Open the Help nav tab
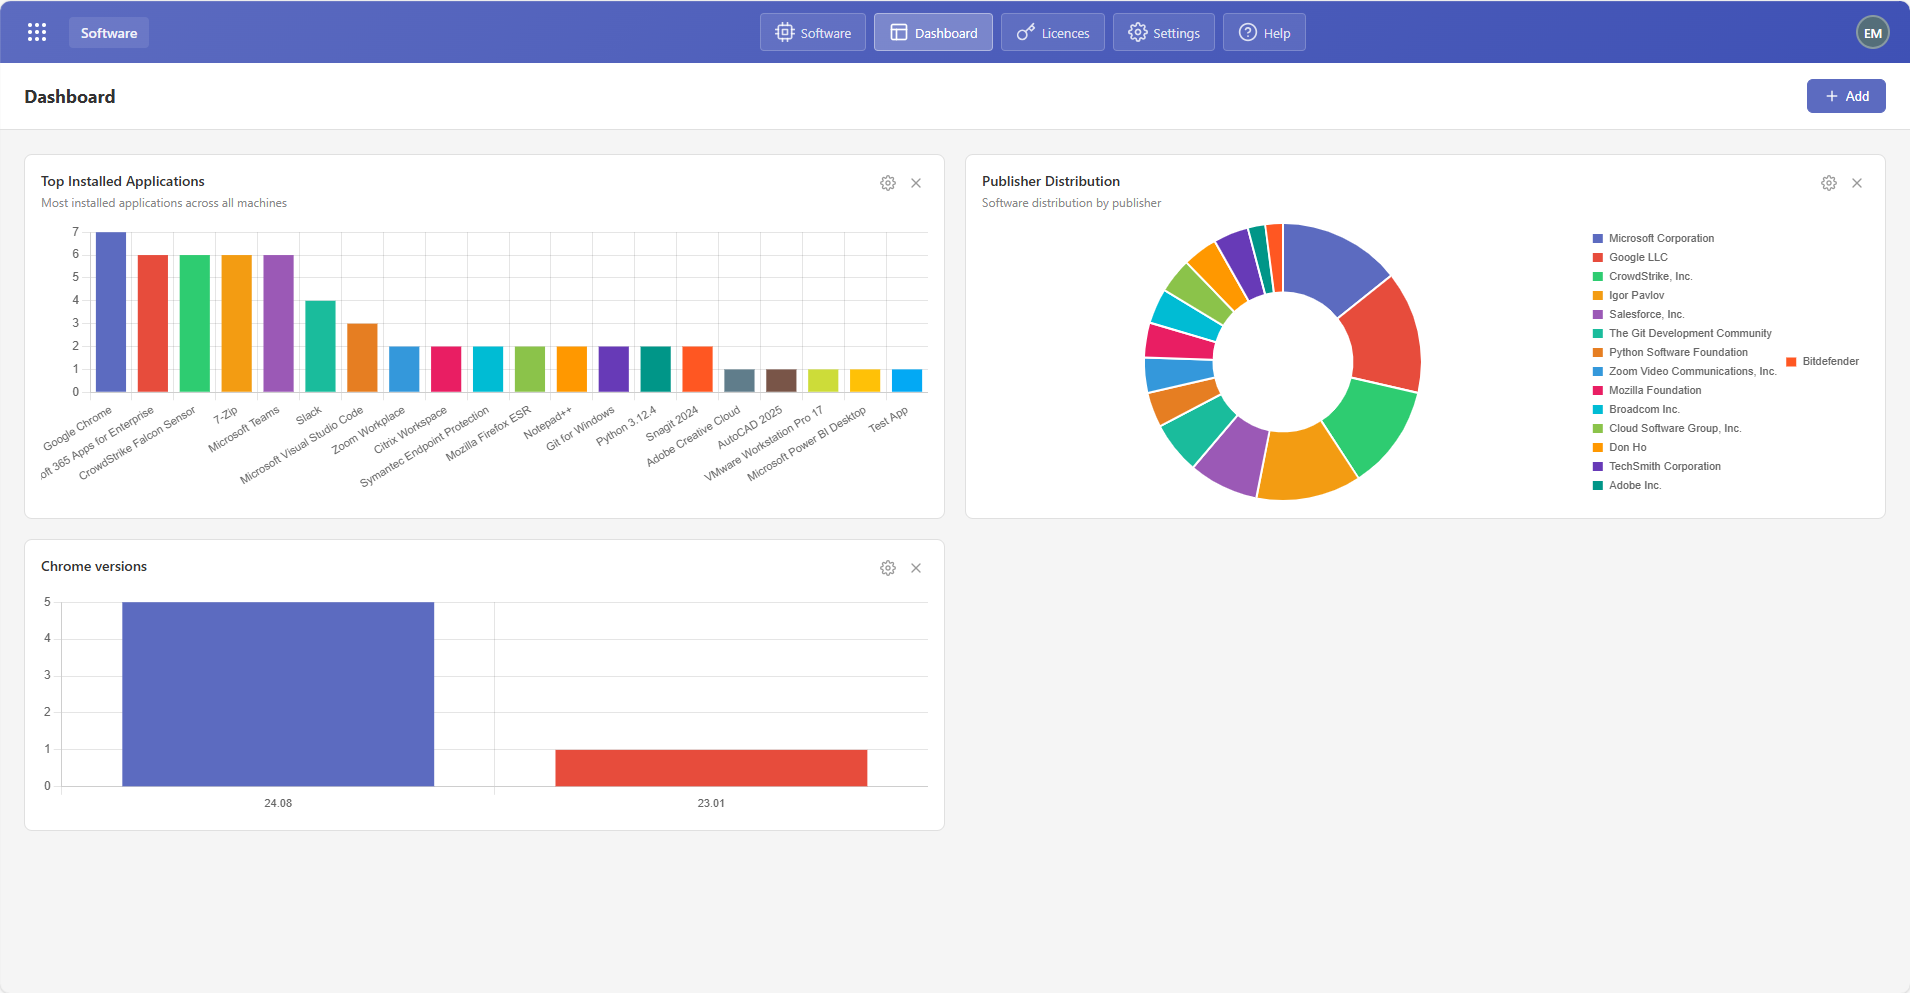Viewport: 1910px width, 993px height. coord(1264,33)
